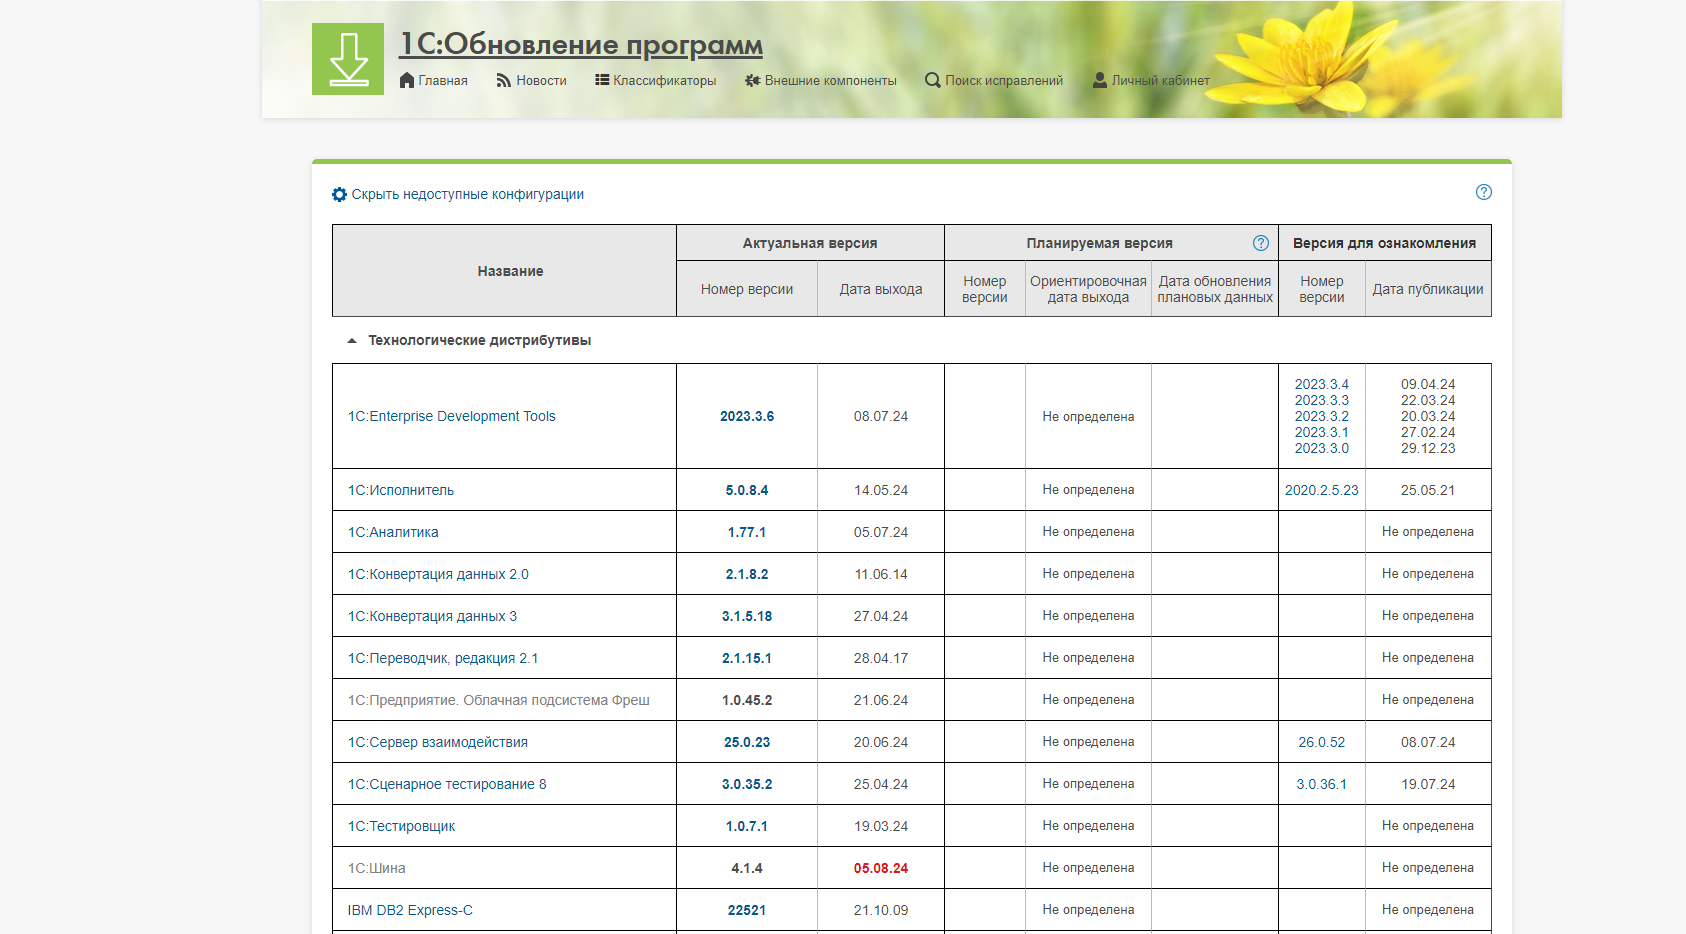Click the Актуальная версия header
This screenshot has height=934, width=1686.
tap(810, 243)
